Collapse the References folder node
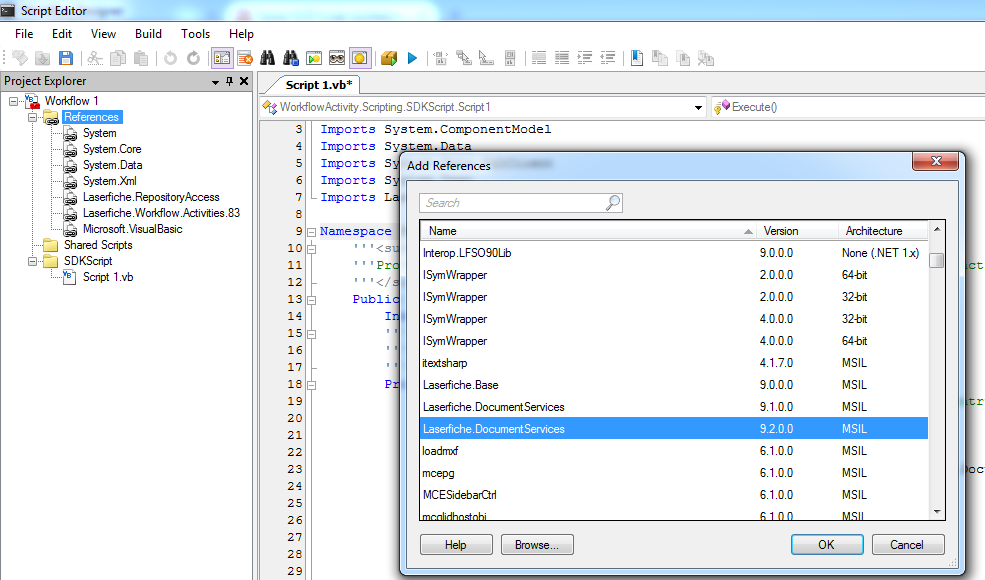Viewport: 985px width, 580px height. click(x=32, y=118)
